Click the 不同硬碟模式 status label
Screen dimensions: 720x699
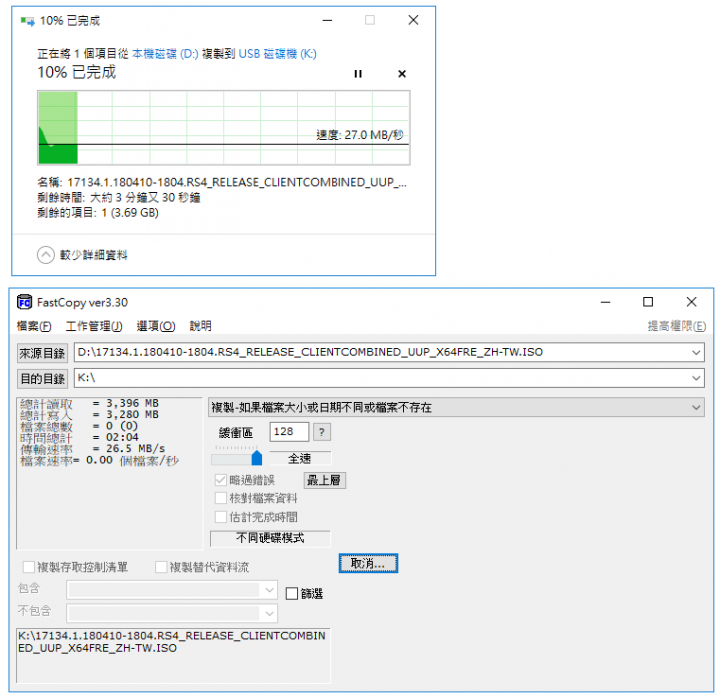pyautogui.click(x=270, y=538)
